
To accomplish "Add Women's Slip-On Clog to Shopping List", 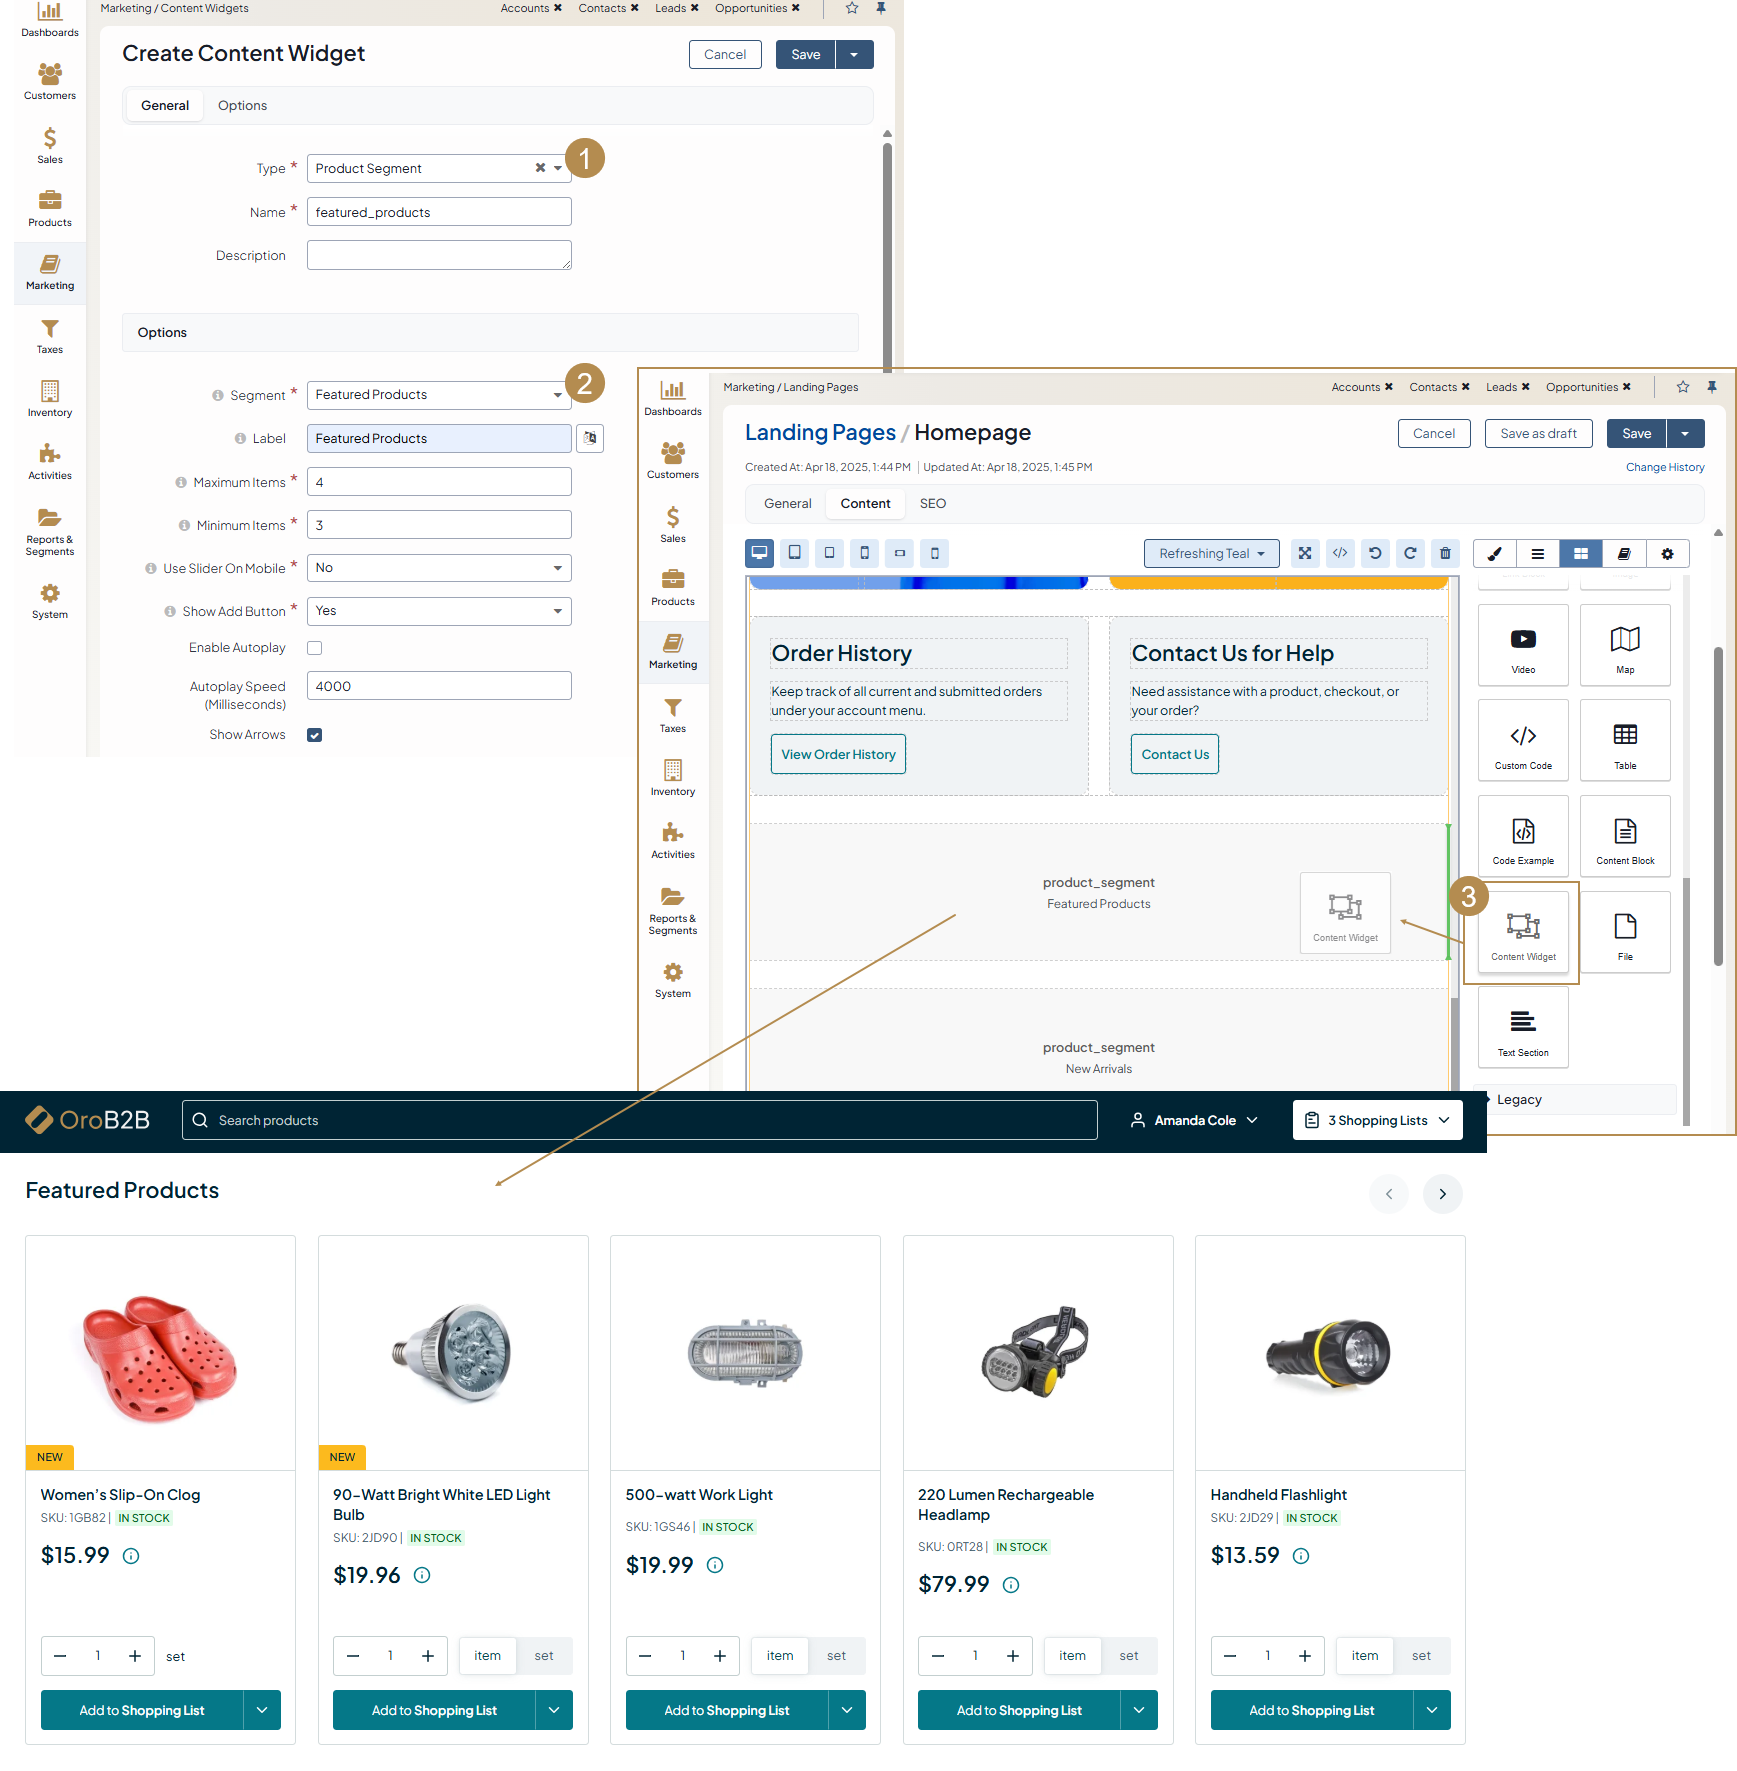I will (142, 1711).
